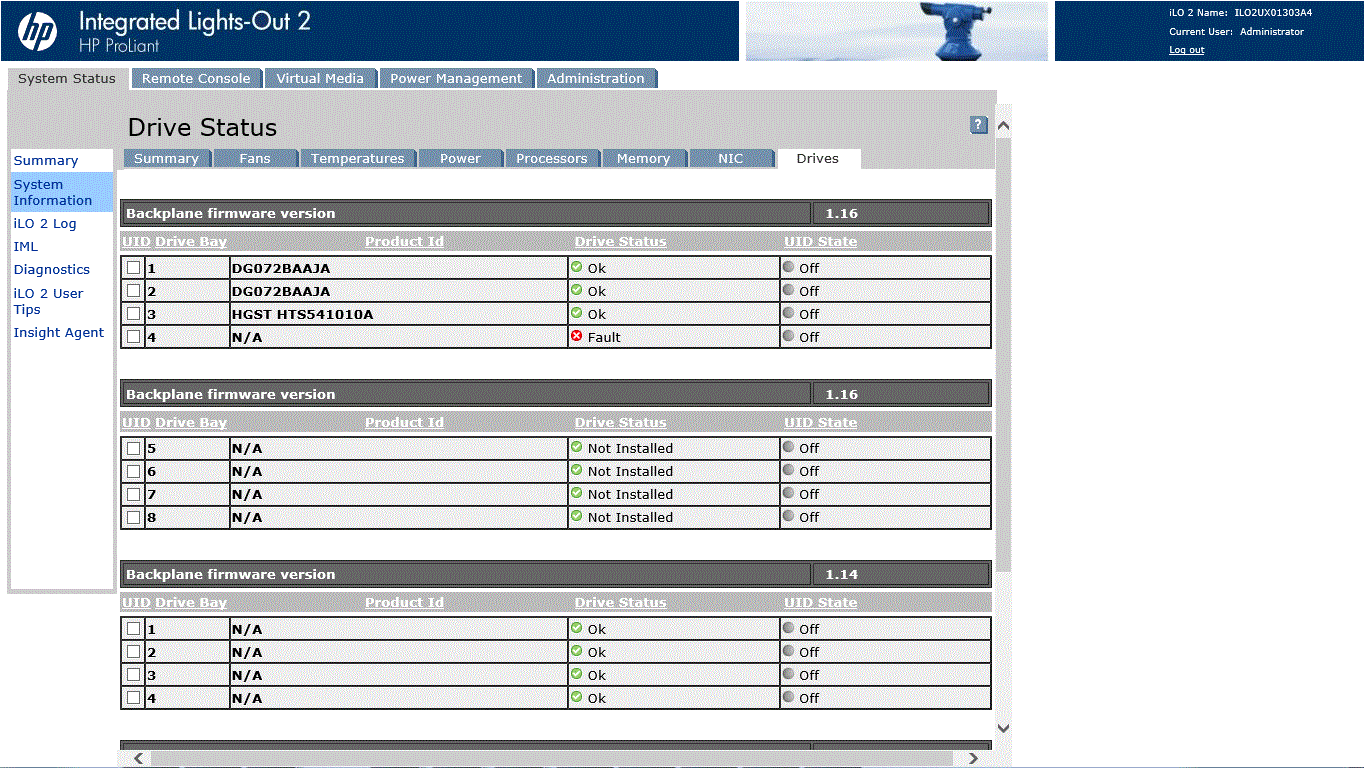The image size is (1364, 768).
Task: Open the iLO 2 Log link
Action: coord(45,224)
